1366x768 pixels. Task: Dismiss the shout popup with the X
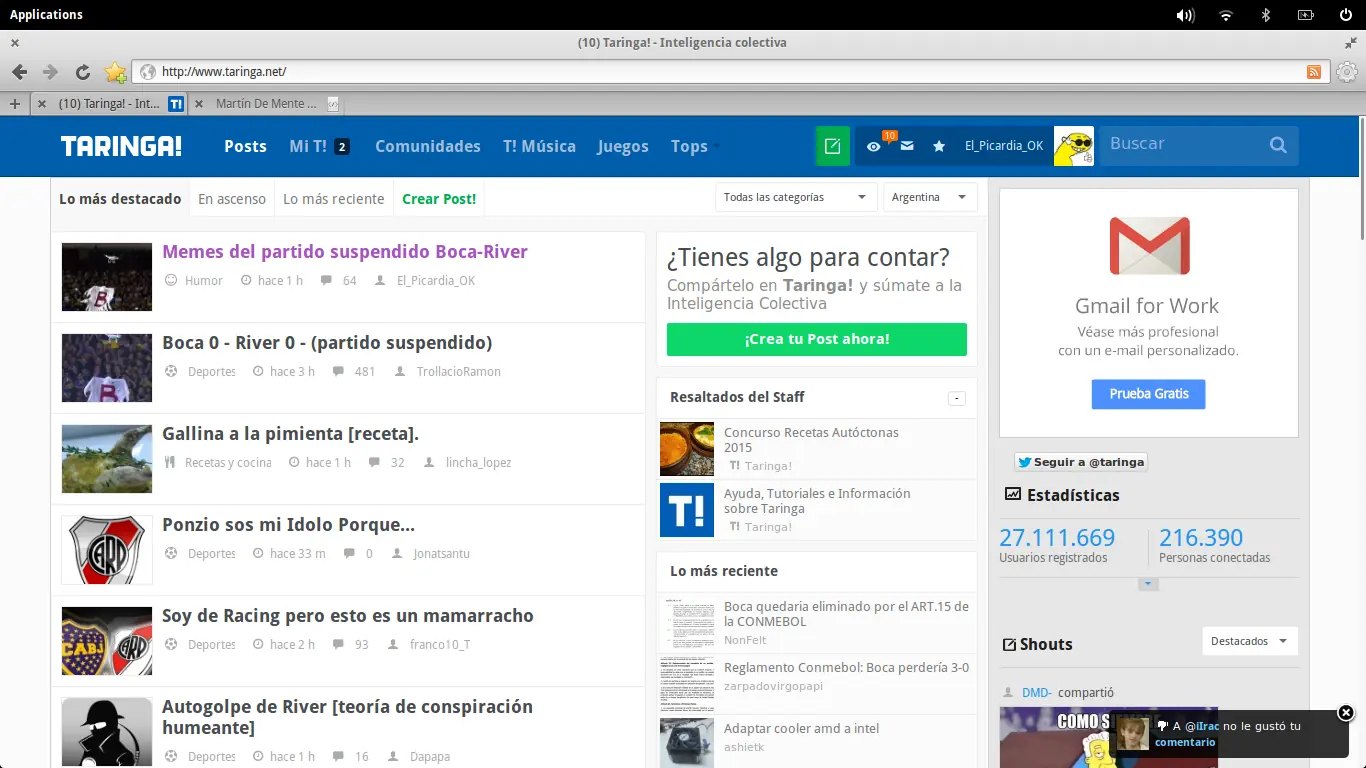click(1346, 713)
